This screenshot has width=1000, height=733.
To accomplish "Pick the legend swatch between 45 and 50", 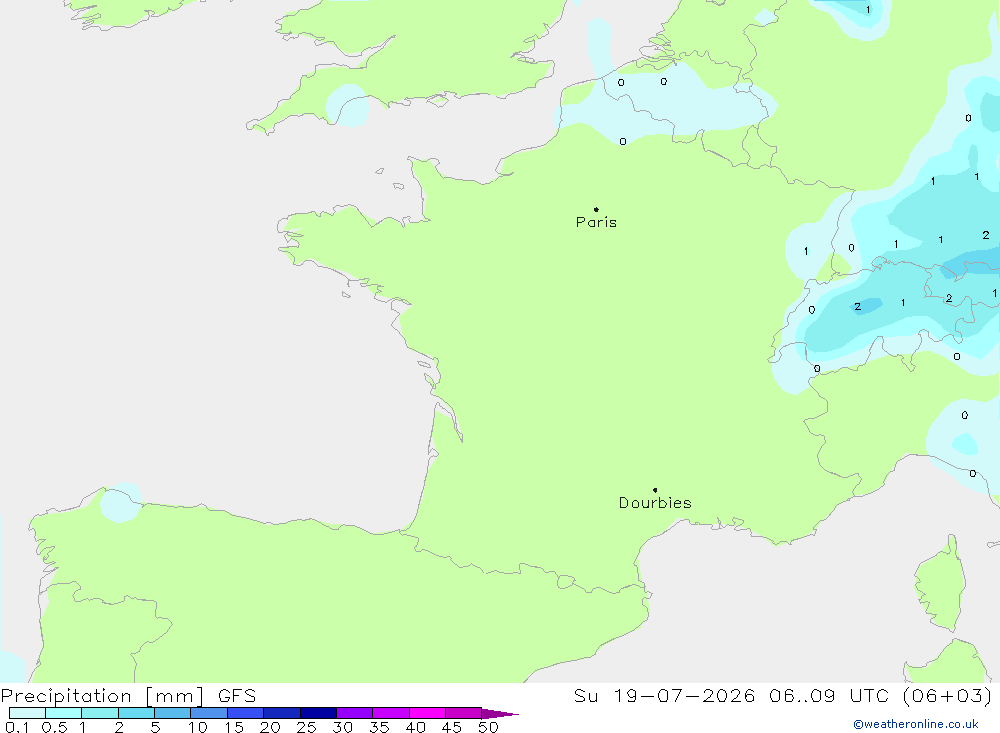I will (464, 713).
